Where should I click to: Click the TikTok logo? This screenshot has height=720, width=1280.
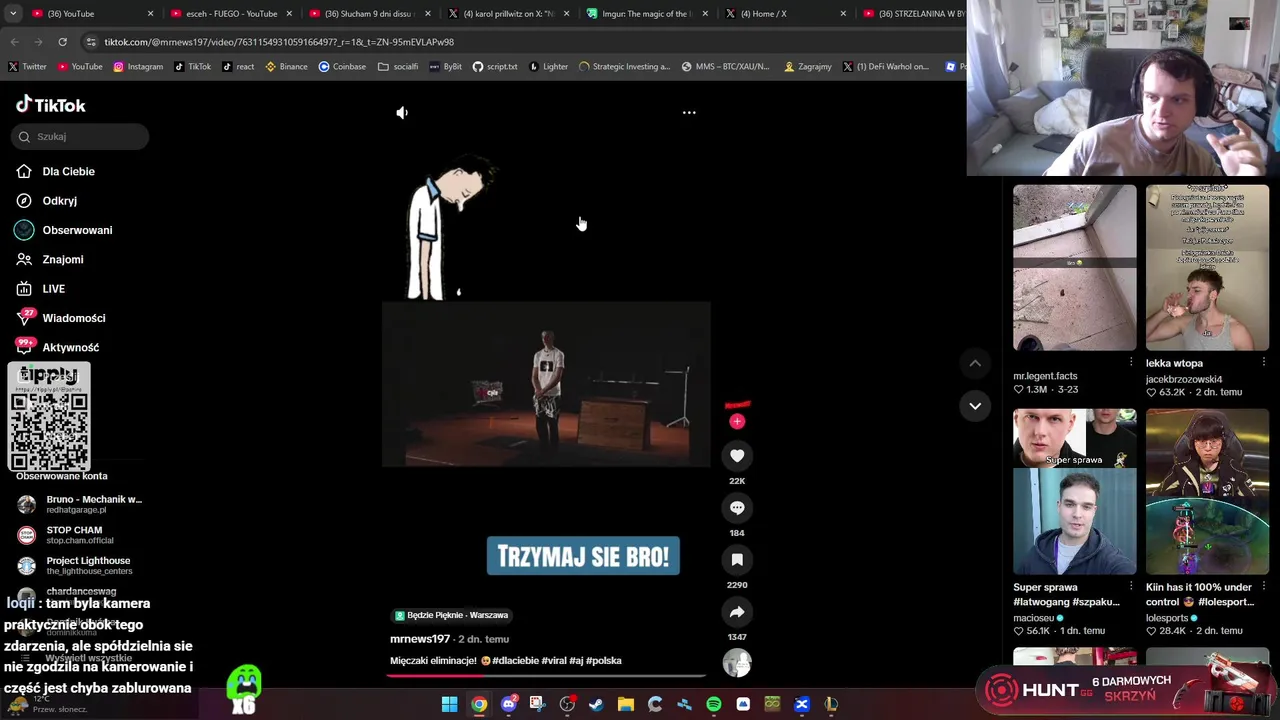[50, 105]
